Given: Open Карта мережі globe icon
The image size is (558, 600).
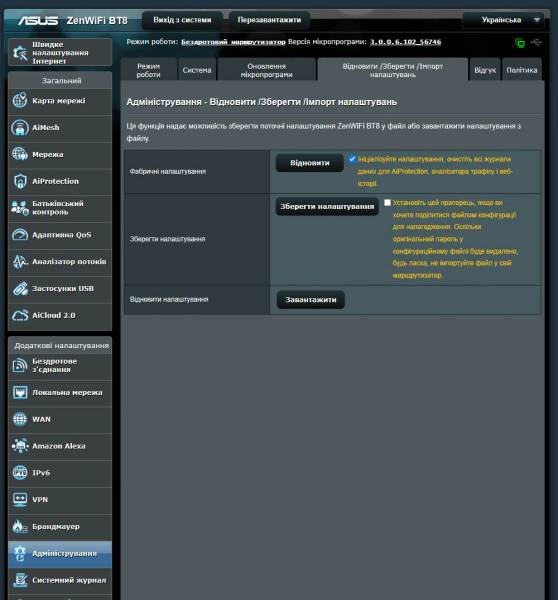Looking at the screenshot, I should [x=20, y=101].
